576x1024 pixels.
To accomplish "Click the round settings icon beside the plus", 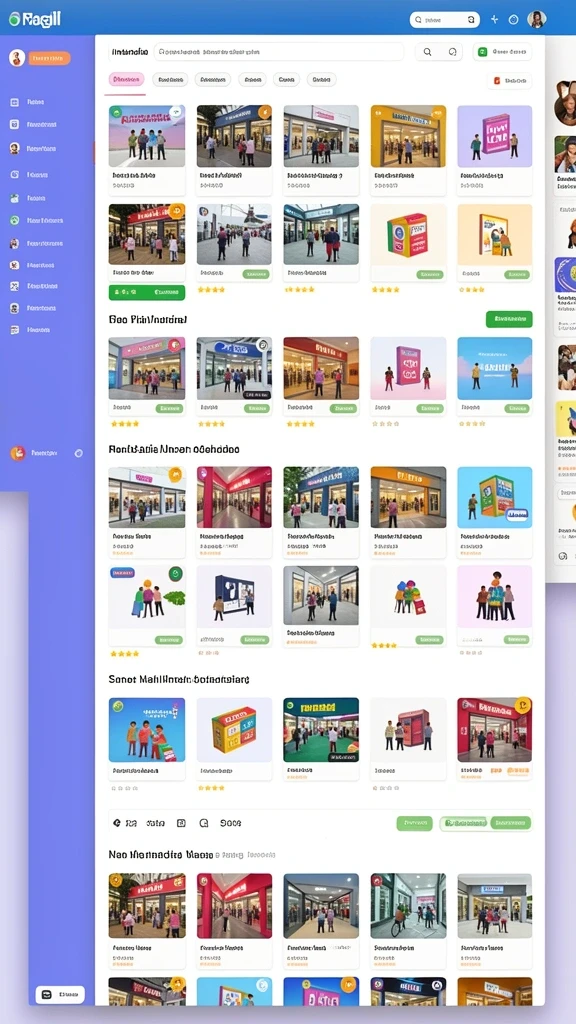I will point(513,20).
